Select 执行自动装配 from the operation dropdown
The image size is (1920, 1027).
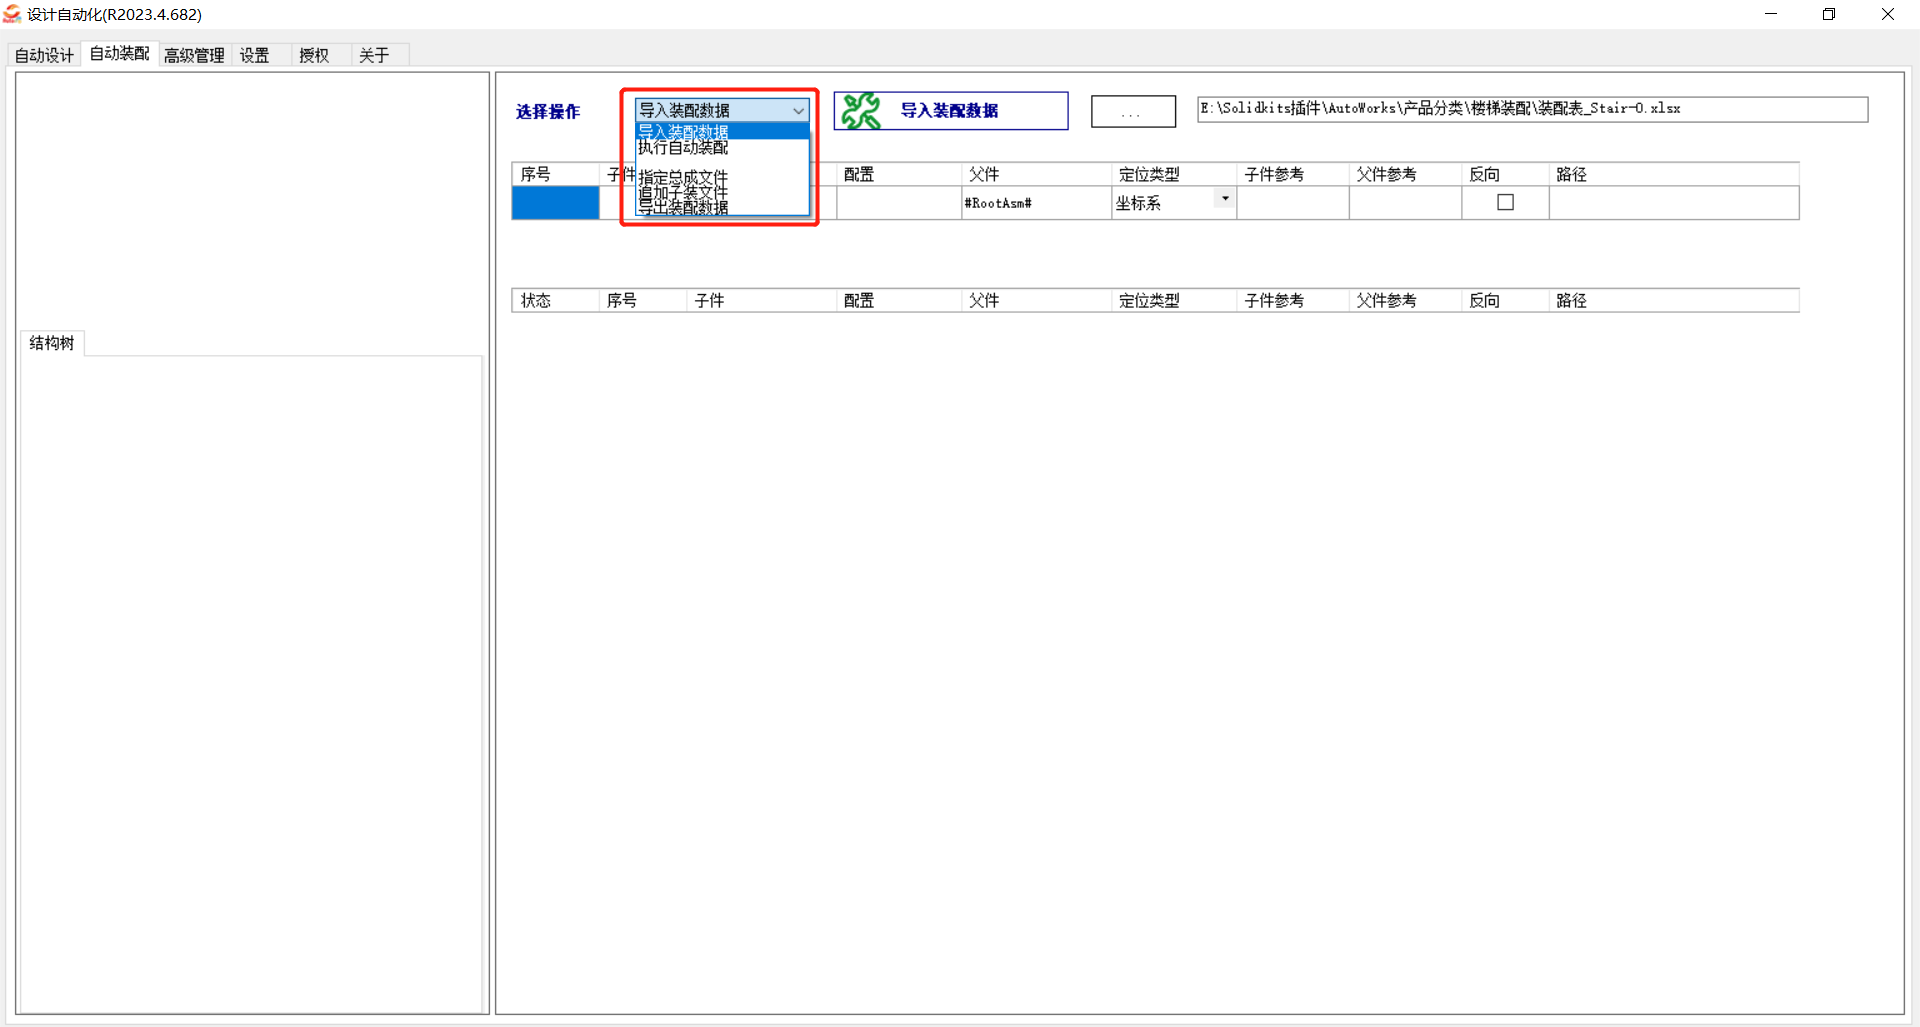[x=684, y=147]
